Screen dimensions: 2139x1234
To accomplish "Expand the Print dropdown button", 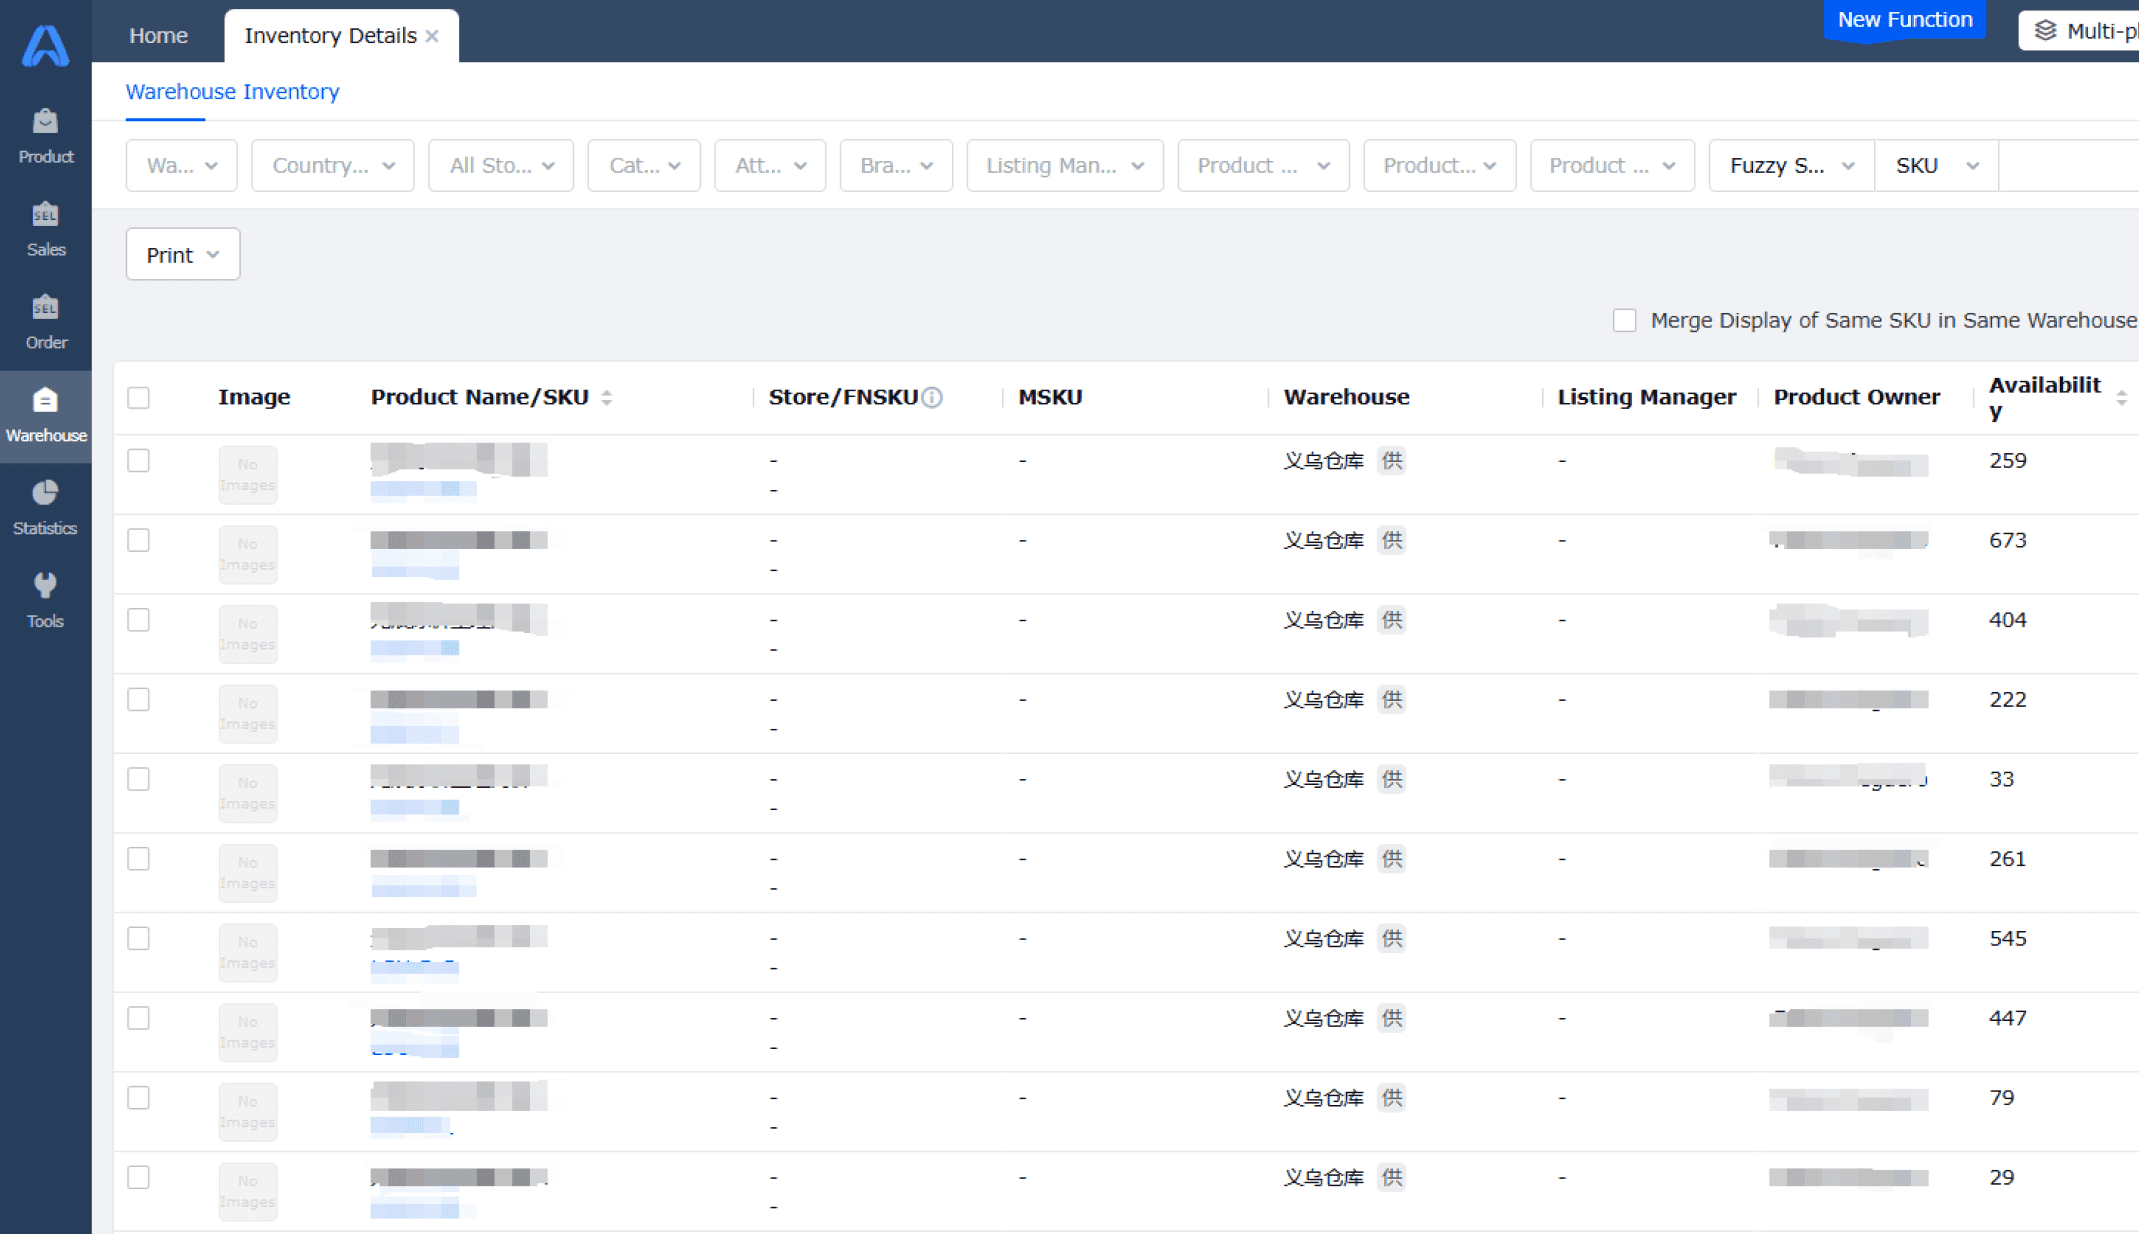I will tap(182, 255).
